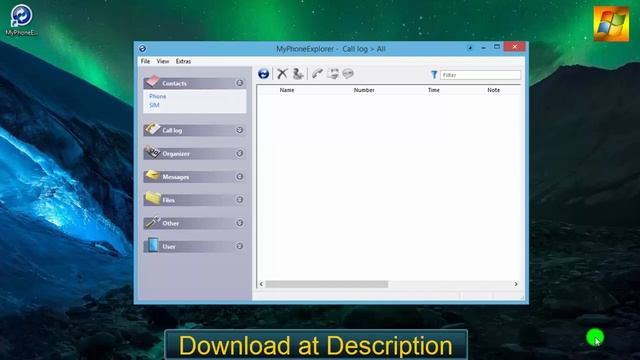The height and width of the screenshot is (360, 640).
Task: Expand the User section arrow
Action: tap(240, 247)
